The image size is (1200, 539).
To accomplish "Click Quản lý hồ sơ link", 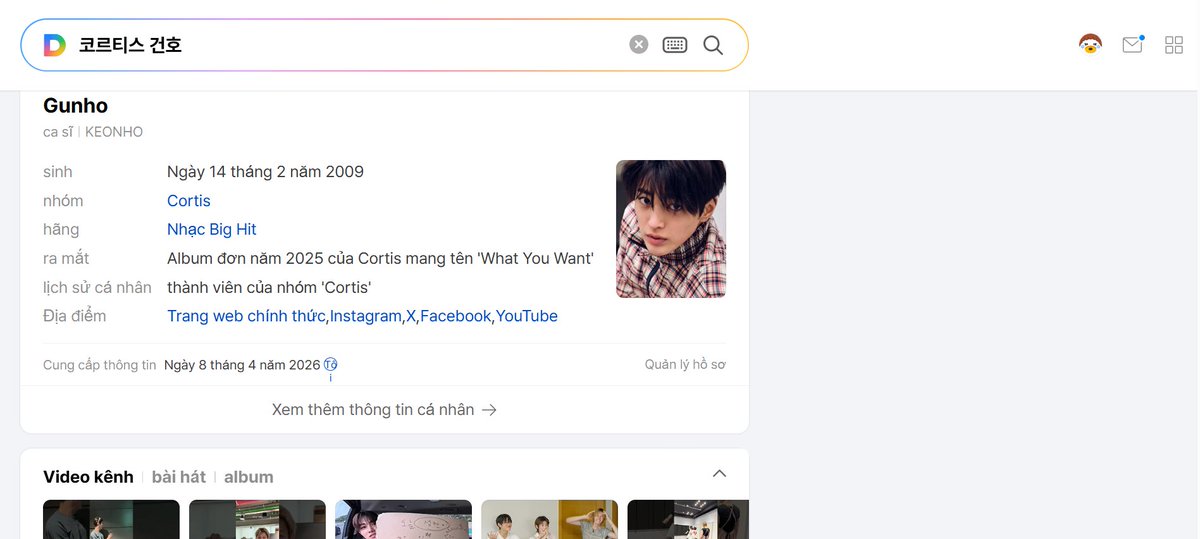I will tap(685, 365).
